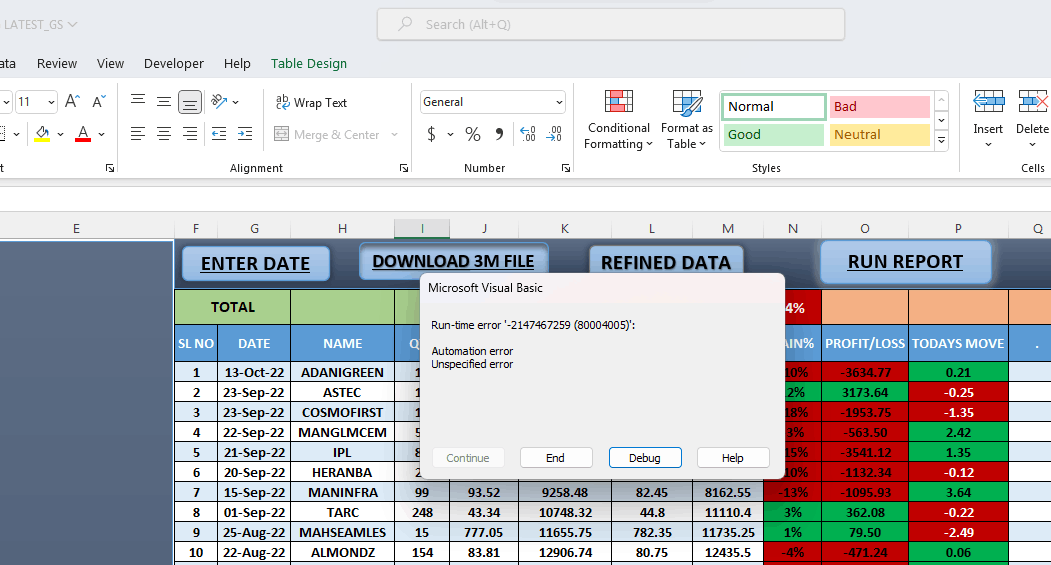Select the Neutral cell style
This screenshot has width=1051, height=565.
(x=879, y=135)
